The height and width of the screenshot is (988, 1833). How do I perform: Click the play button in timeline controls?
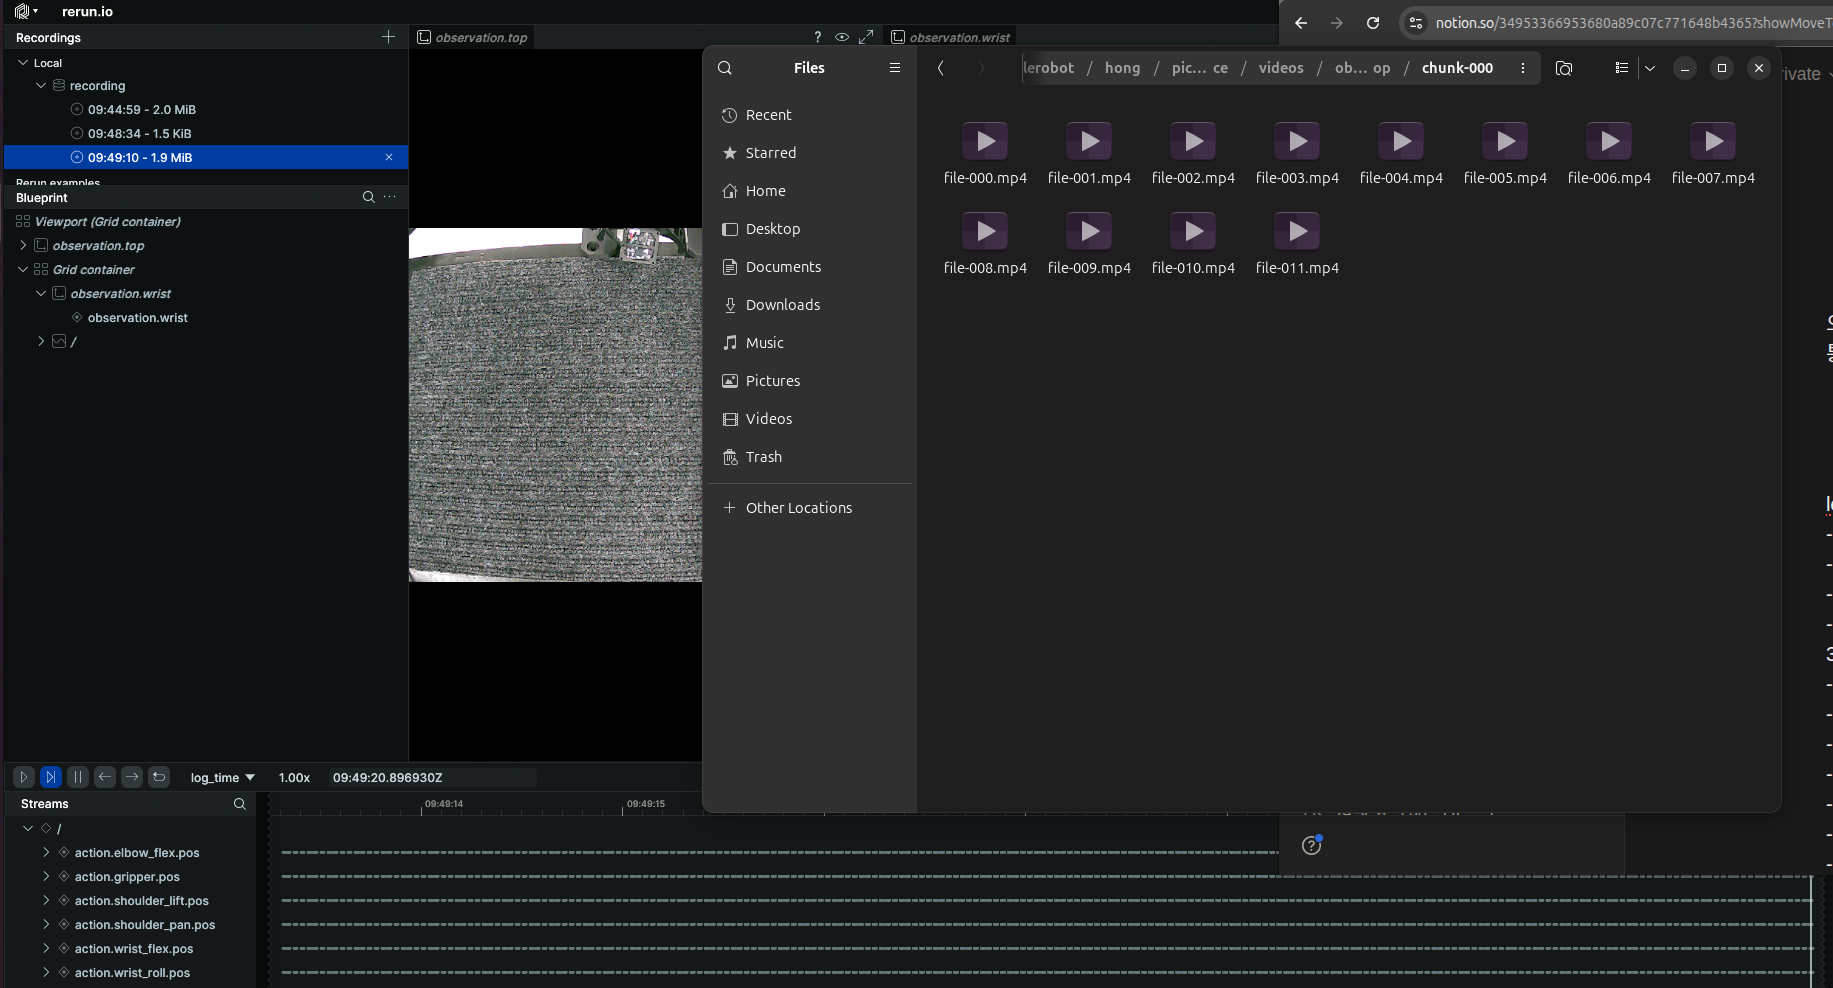click(x=24, y=777)
